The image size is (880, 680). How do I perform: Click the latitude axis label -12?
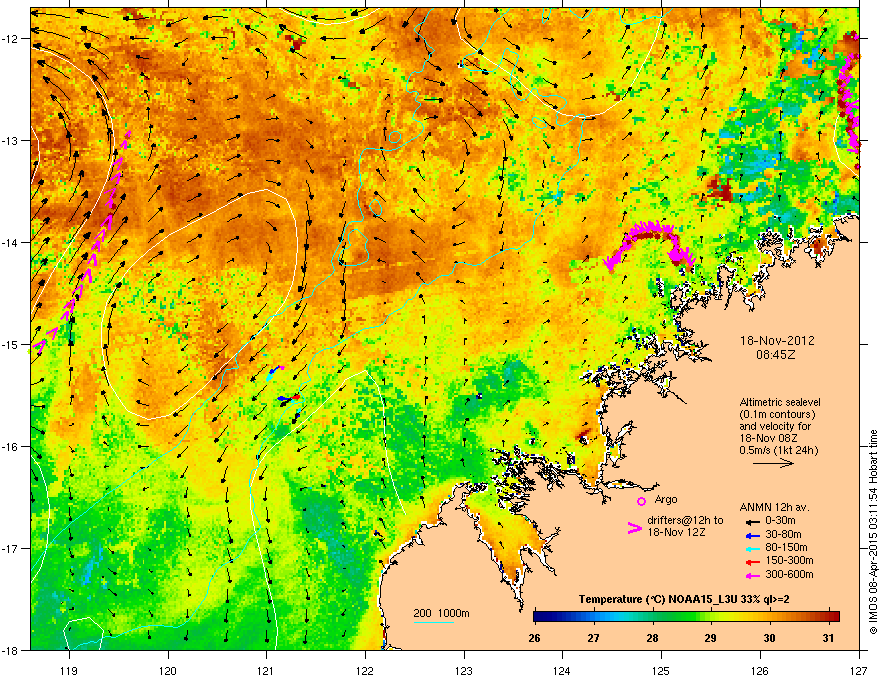(10, 39)
